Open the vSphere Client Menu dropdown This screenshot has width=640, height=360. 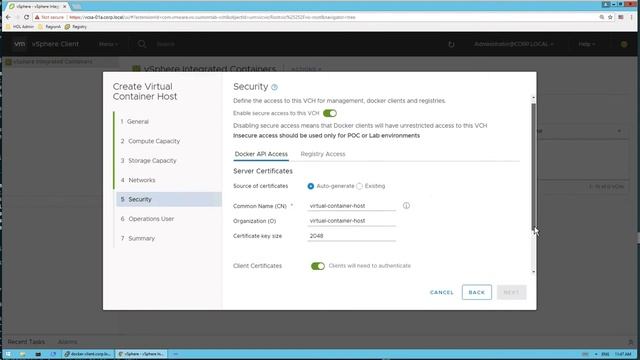pos(109,44)
